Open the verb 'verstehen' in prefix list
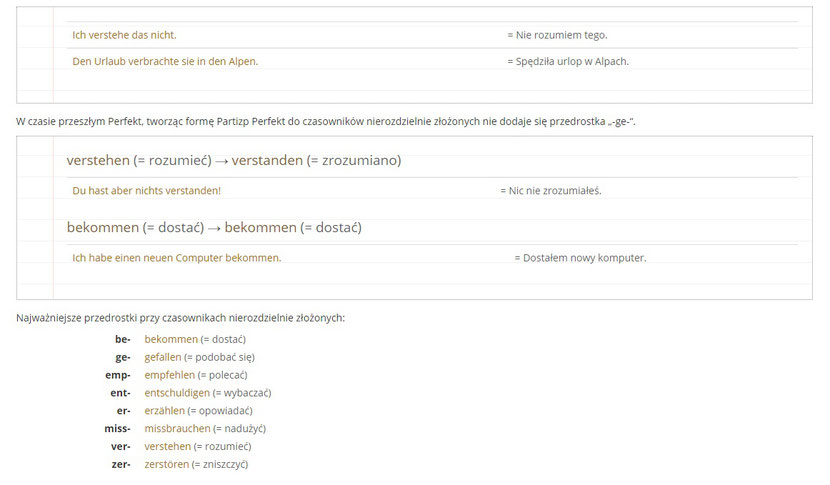Image resolution: width=830 pixels, height=485 pixels. [167, 446]
